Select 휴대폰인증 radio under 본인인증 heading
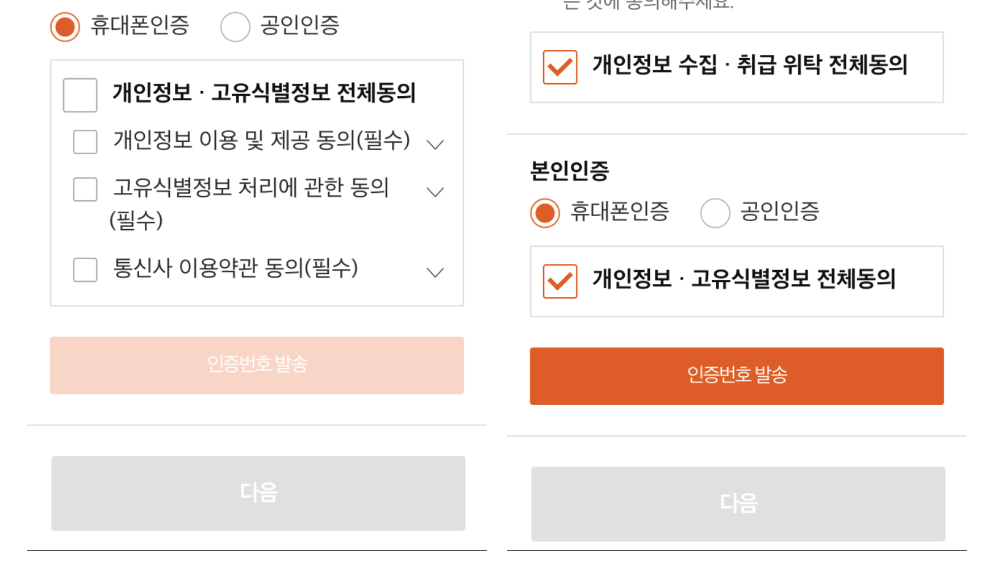The width and height of the screenshot is (997, 569). pos(545,213)
